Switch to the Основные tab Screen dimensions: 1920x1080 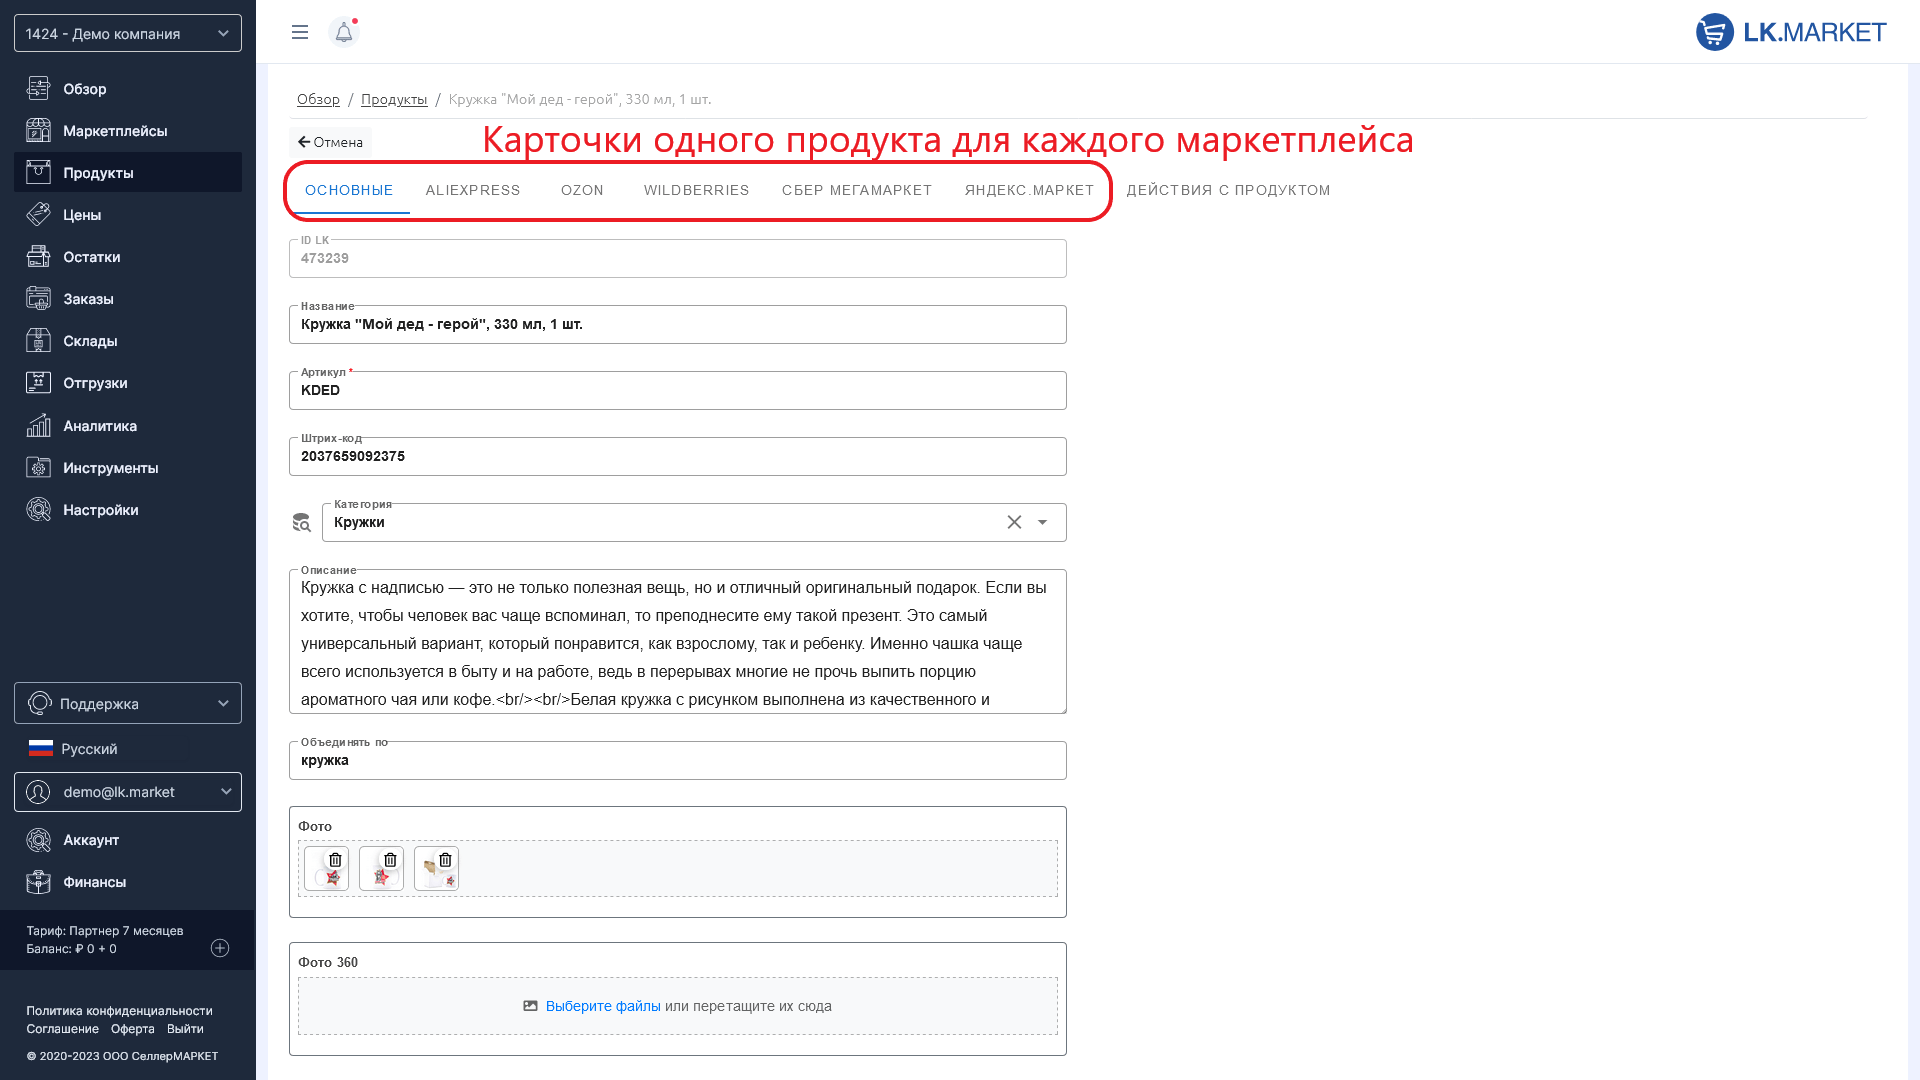coord(349,190)
